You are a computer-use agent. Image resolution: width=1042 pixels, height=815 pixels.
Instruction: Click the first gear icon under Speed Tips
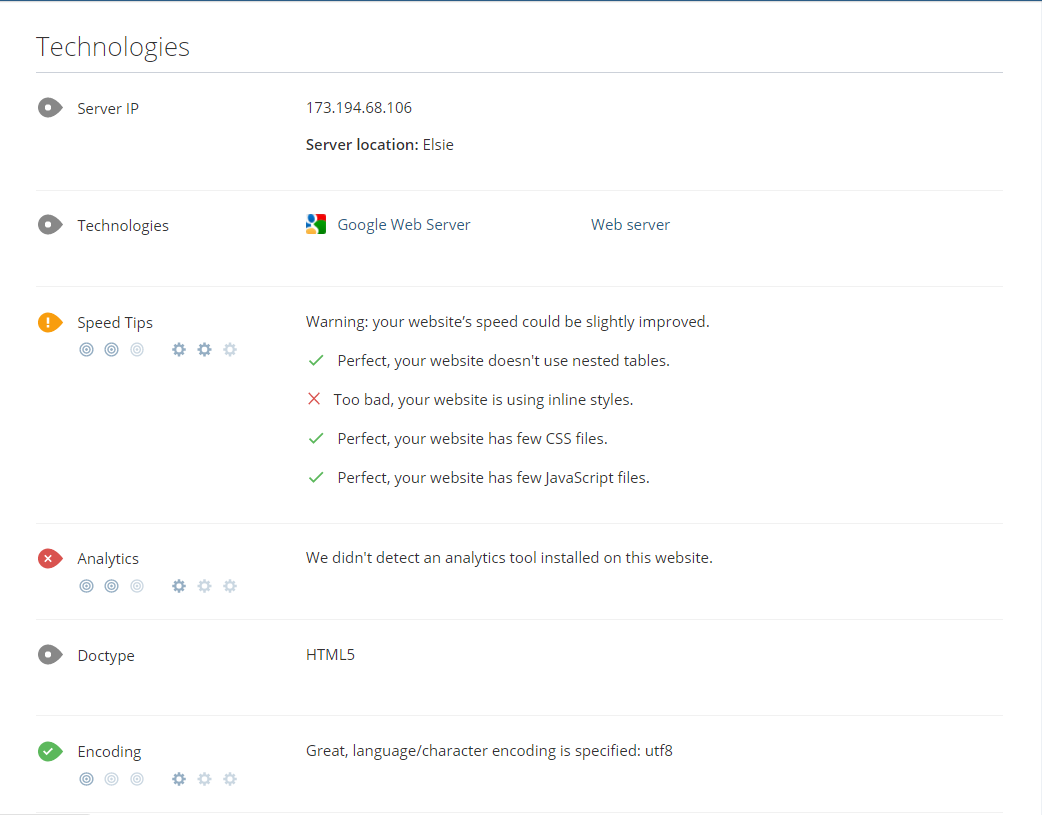coord(179,350)
